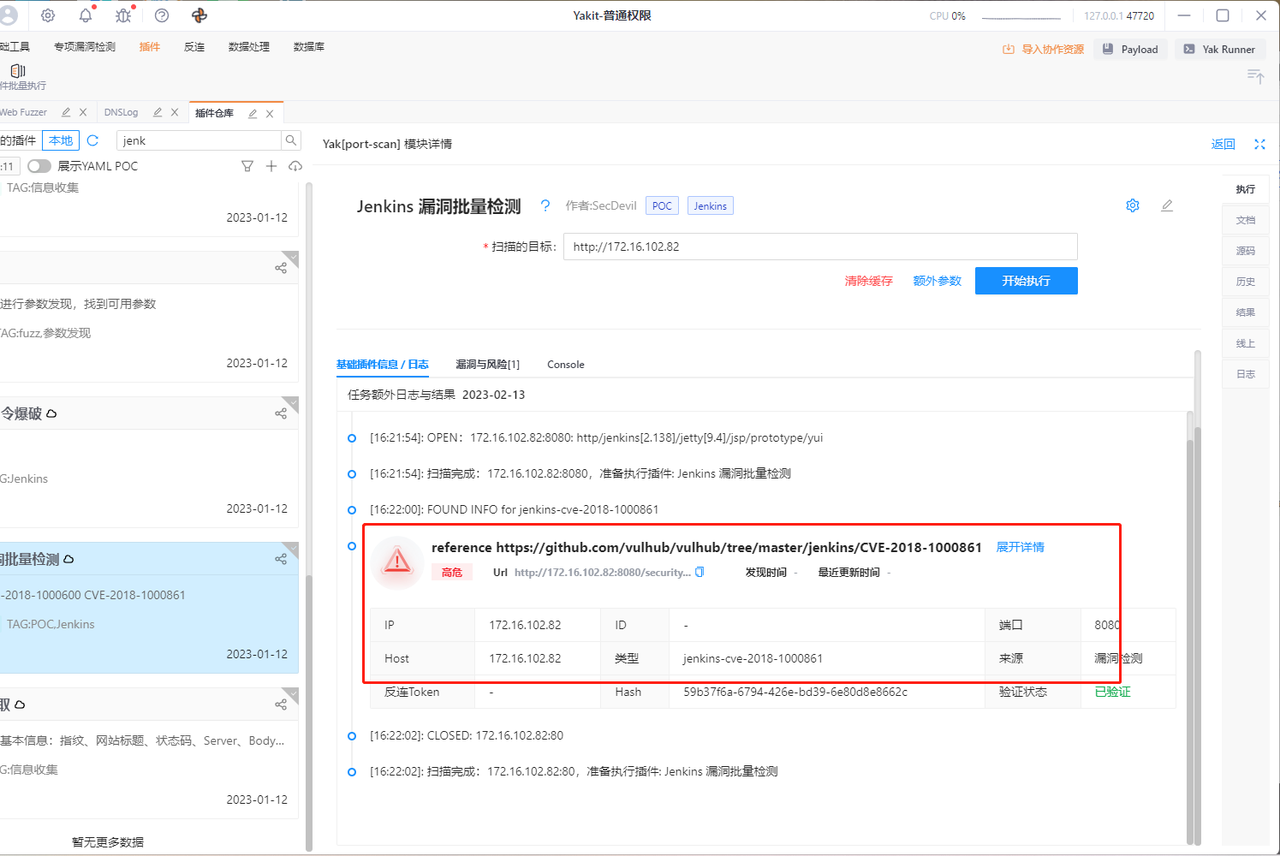Click the cloud download icon above plugin list
Viewport: 1280px width, 856px height.
click(x=295, y=166)
